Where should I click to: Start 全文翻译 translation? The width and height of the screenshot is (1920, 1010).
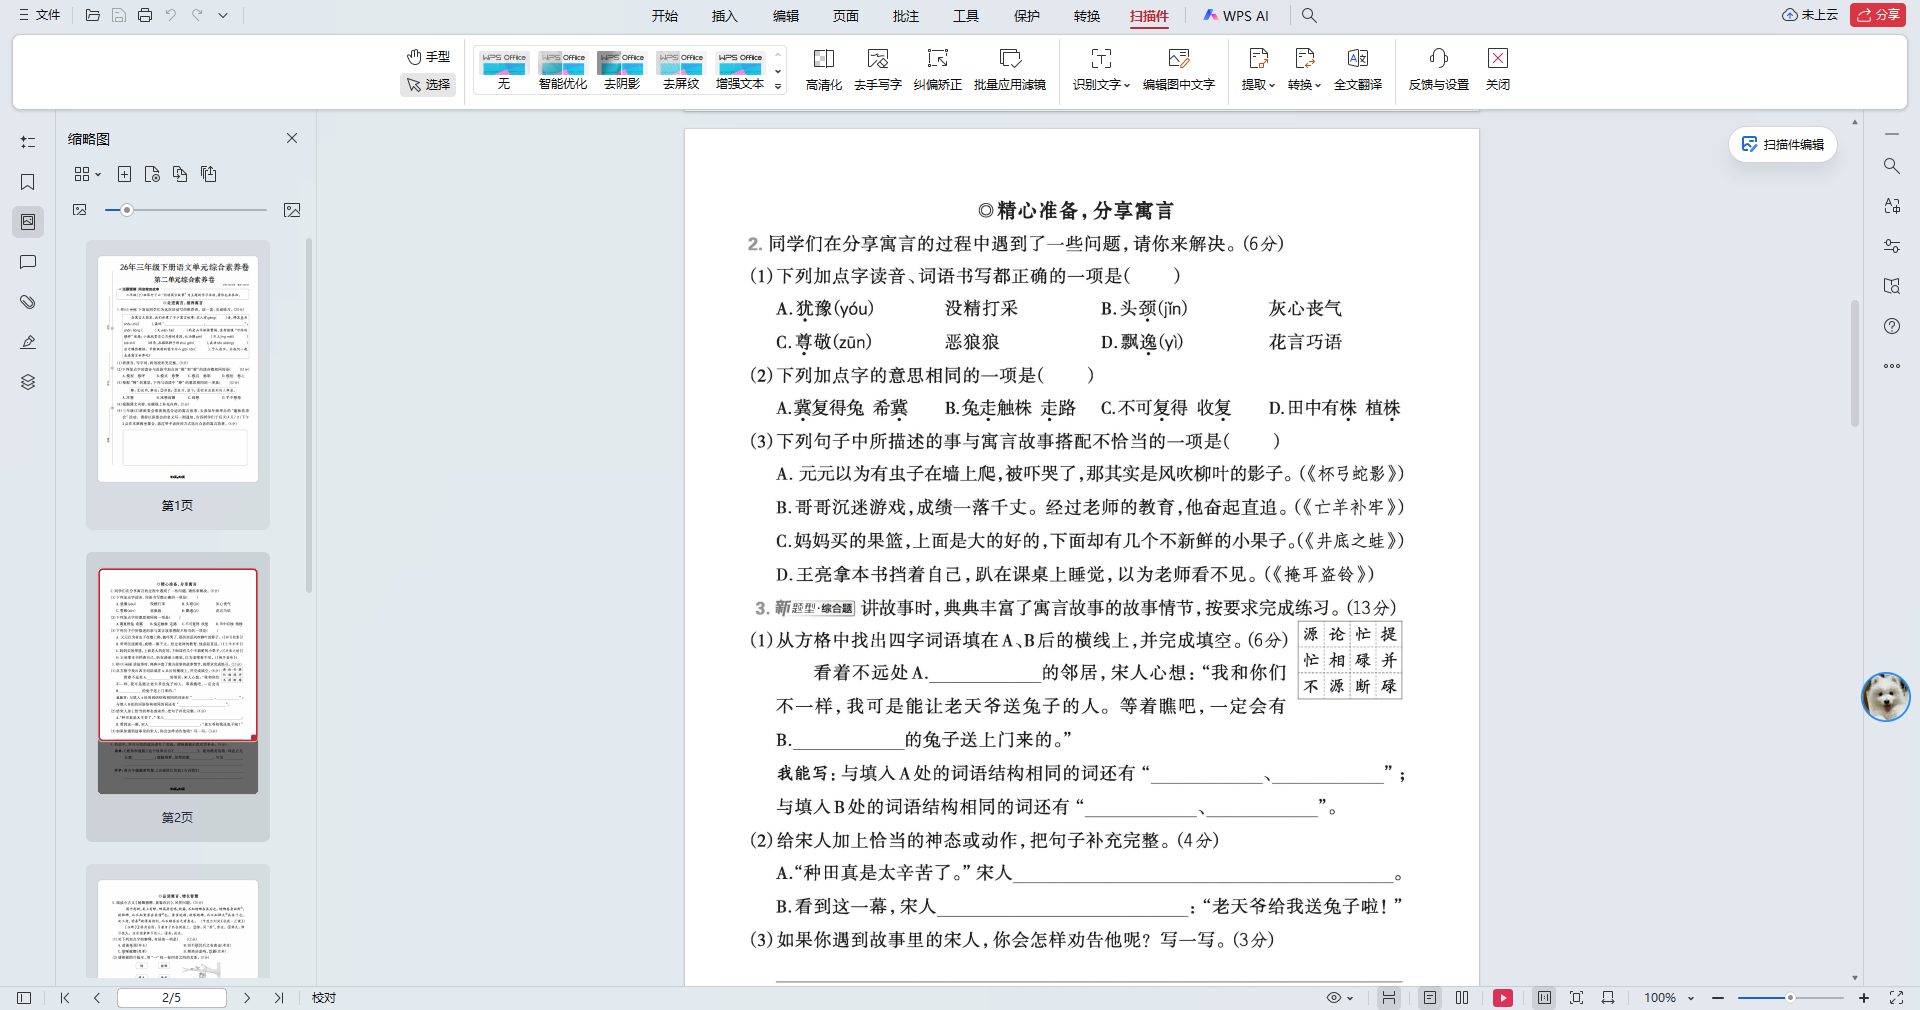coord(1358,68)
